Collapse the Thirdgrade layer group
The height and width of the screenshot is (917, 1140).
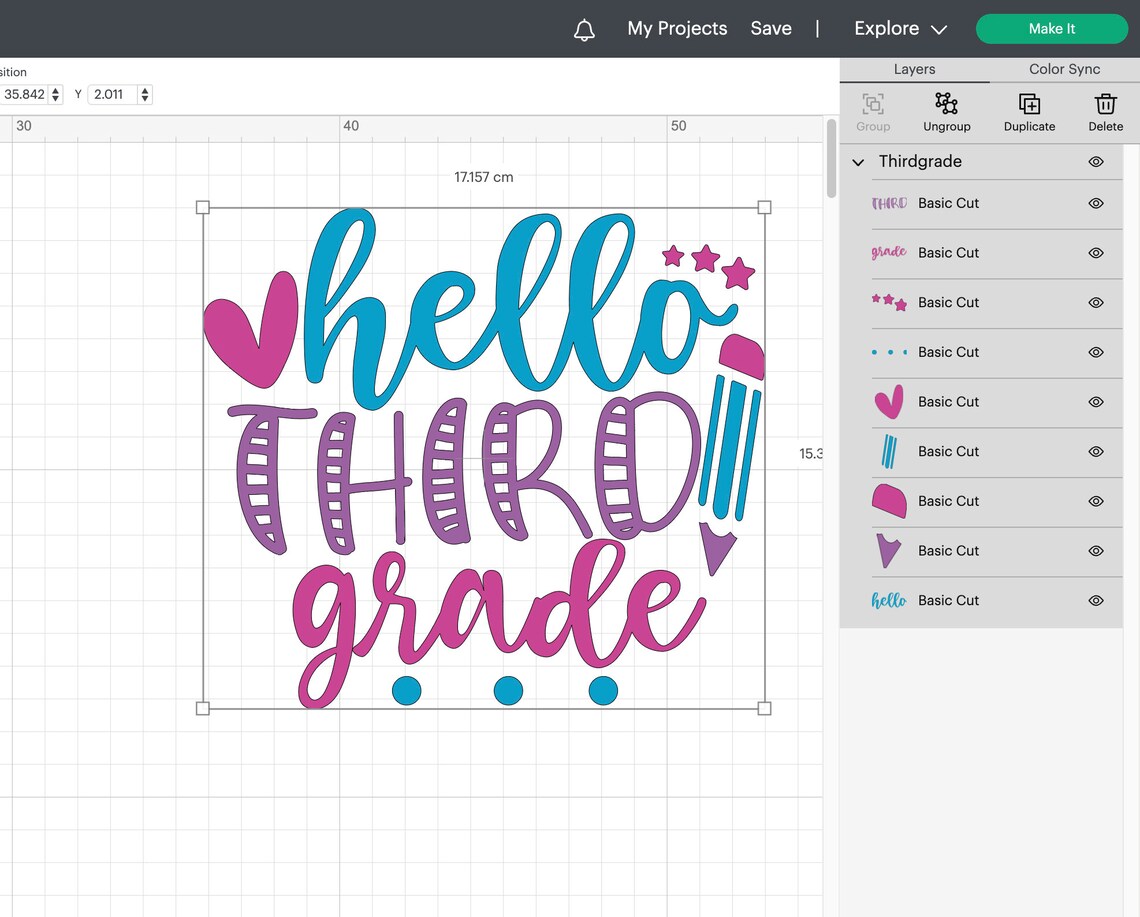click(858, 161)
